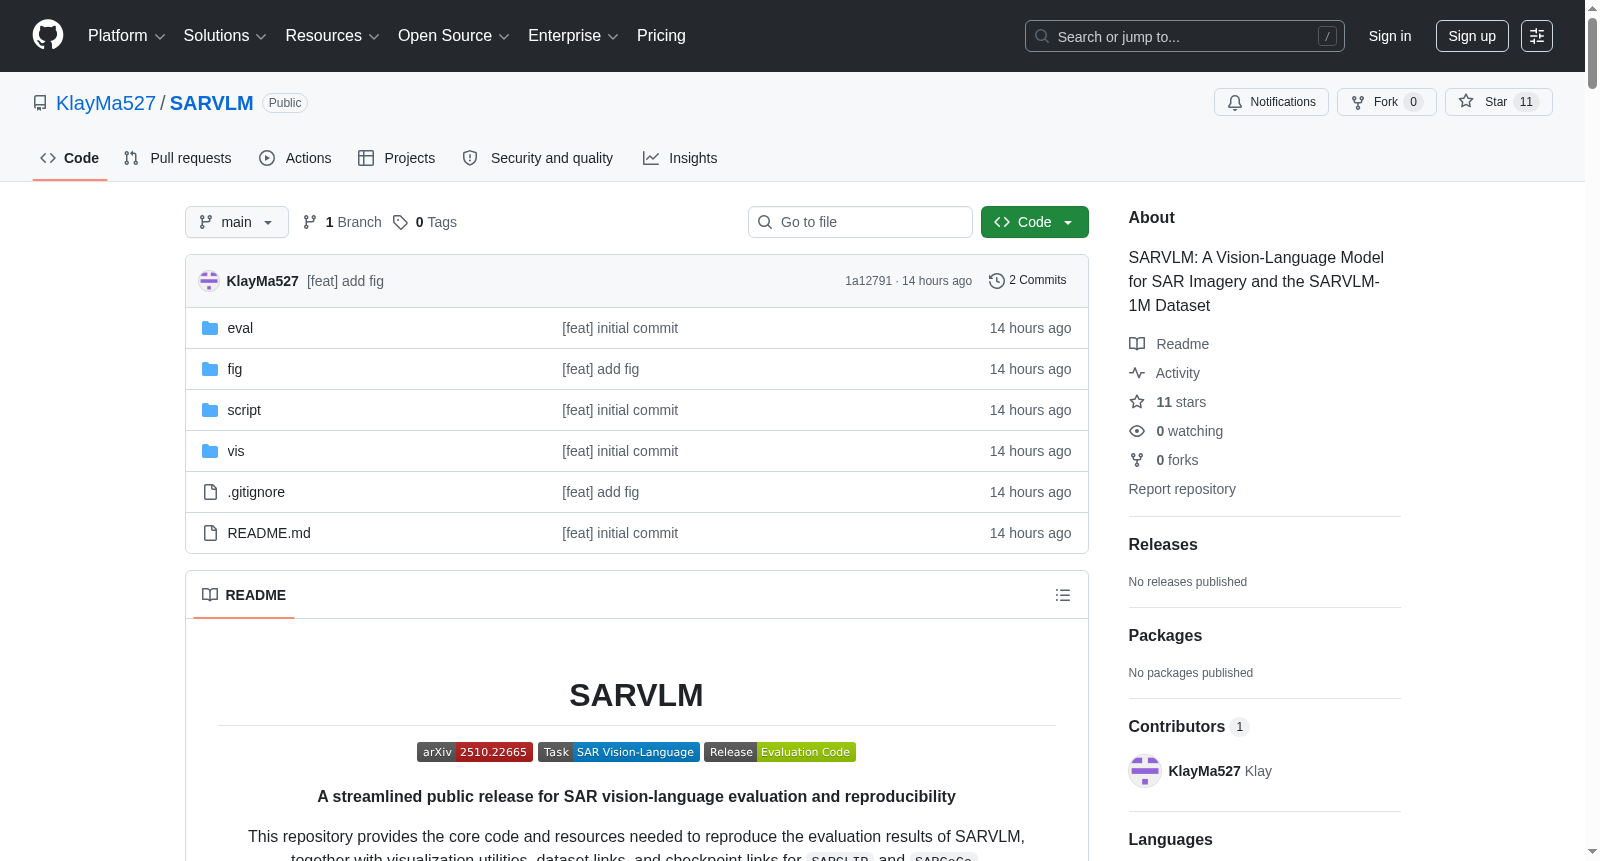This screenshot has height=861, width=1600.
Task: Click the star icon beside 11 stars
Action: pyautogui.click(x=1137, y=402)
